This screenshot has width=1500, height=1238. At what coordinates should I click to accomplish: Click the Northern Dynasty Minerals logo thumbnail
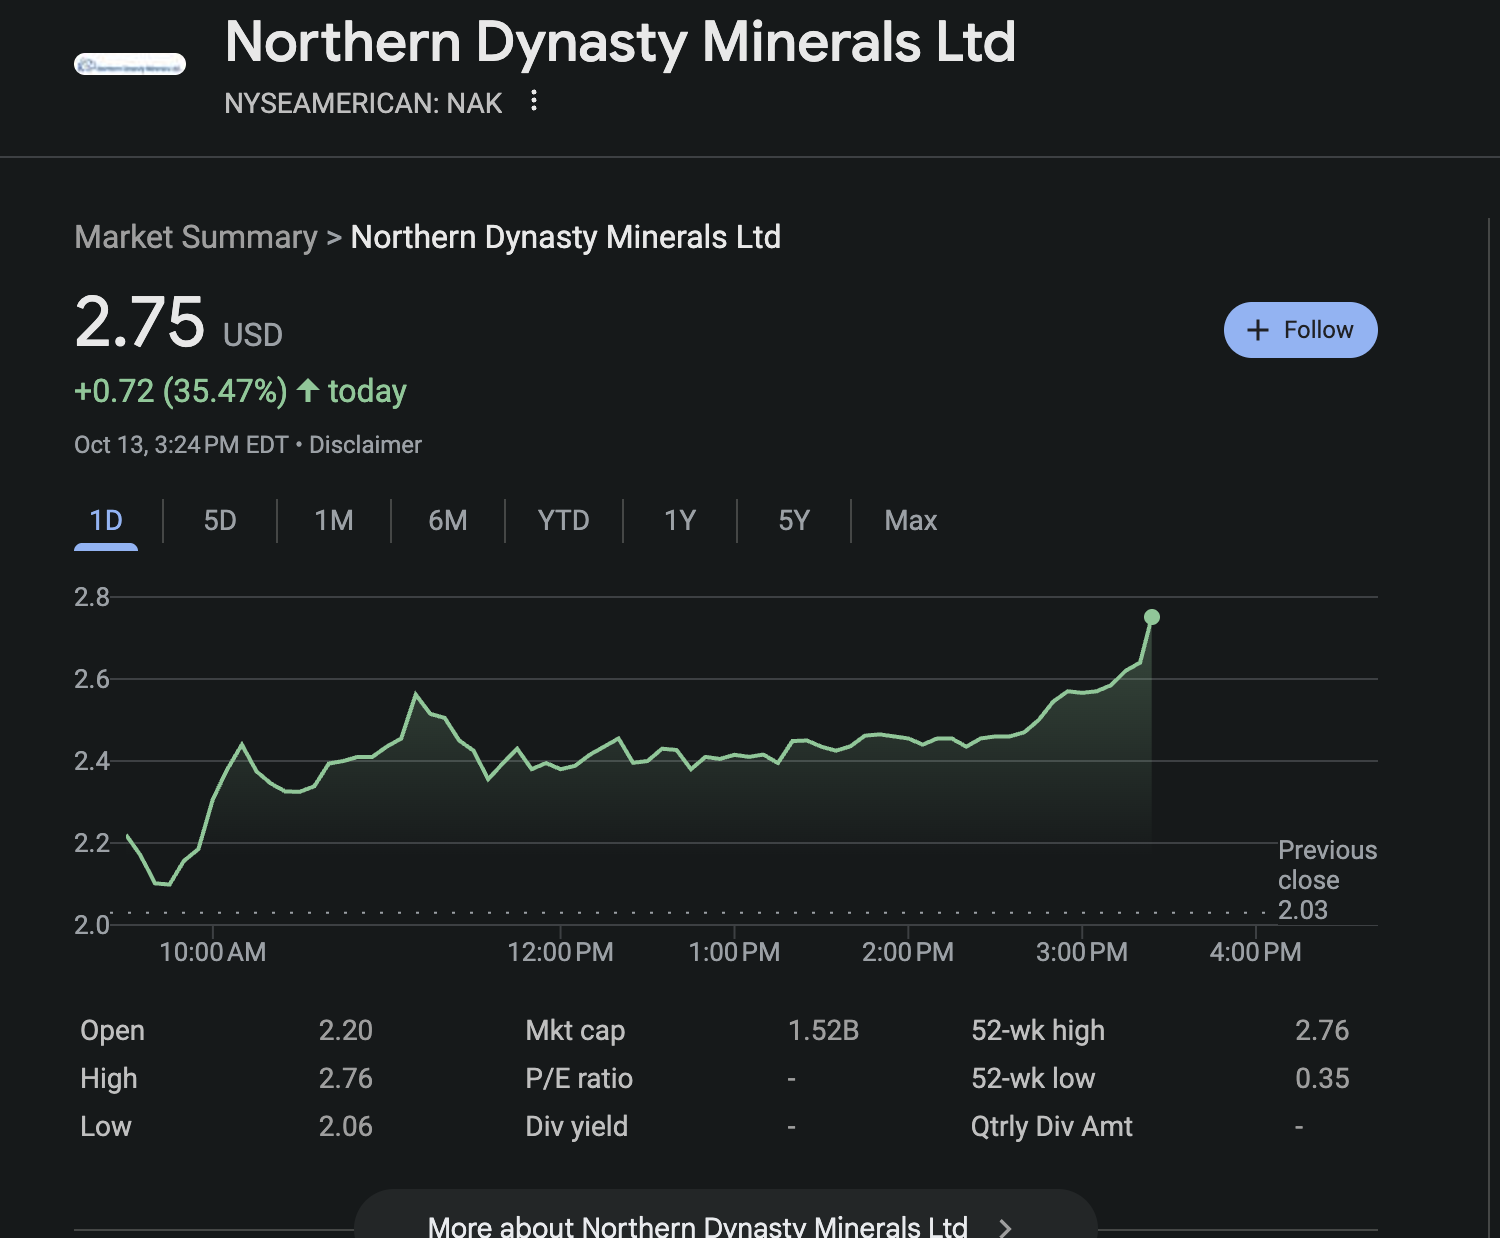coord(130,64)
